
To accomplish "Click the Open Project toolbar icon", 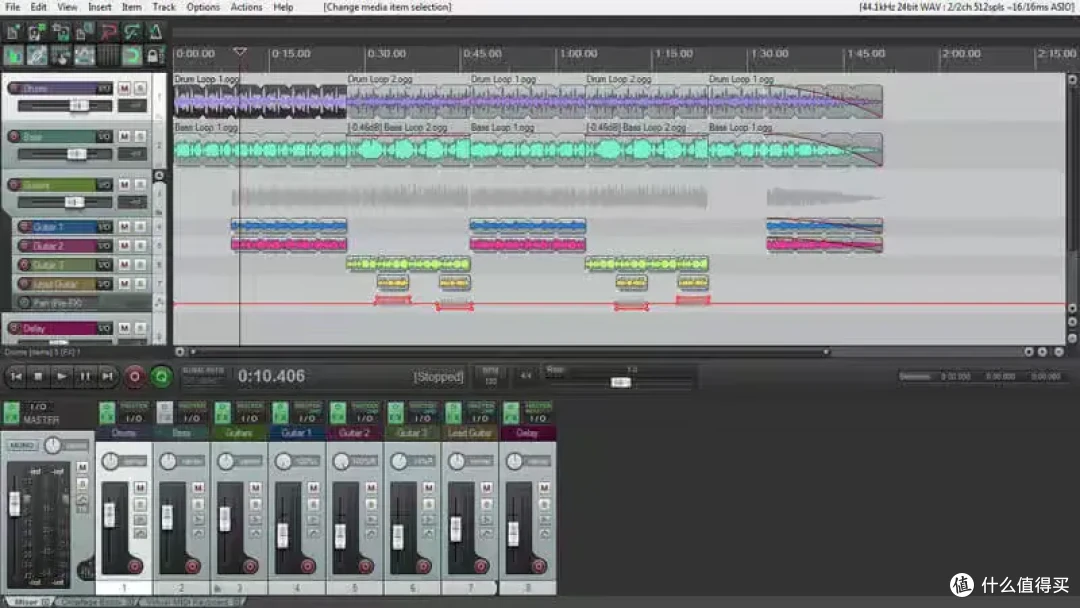I will pos(37,32).
